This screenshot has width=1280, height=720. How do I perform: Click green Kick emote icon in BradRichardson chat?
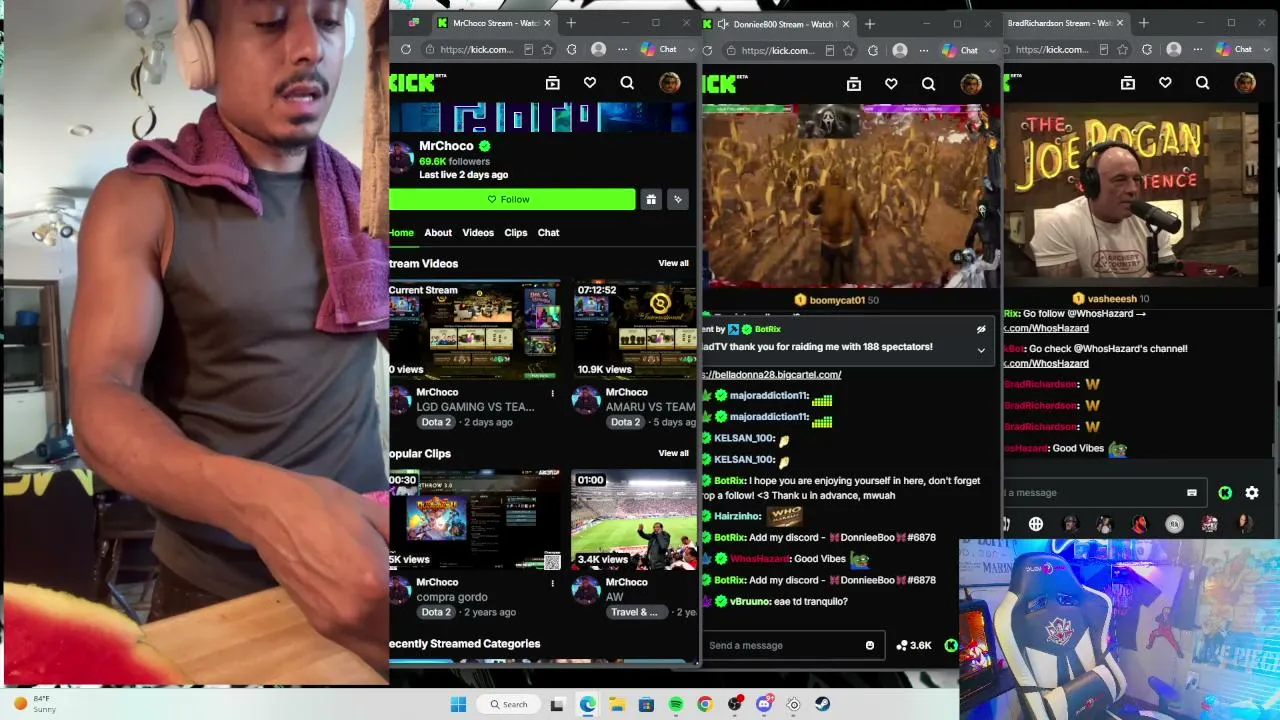click(1225, 492)
